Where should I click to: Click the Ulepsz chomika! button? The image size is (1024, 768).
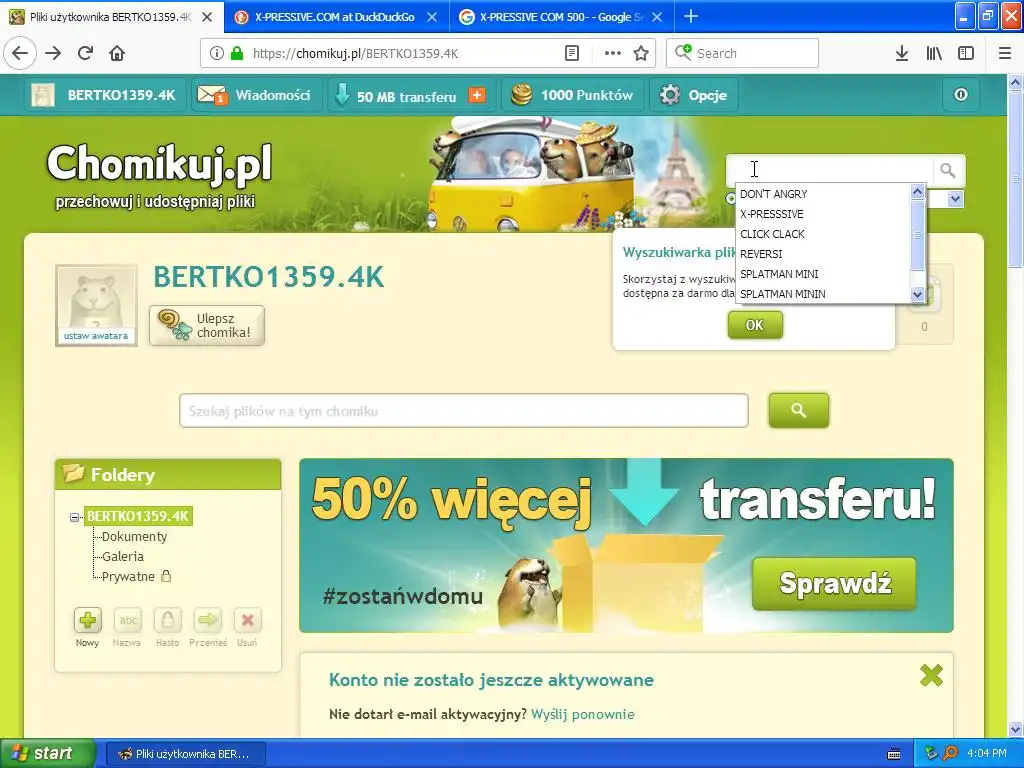point(207,325)
